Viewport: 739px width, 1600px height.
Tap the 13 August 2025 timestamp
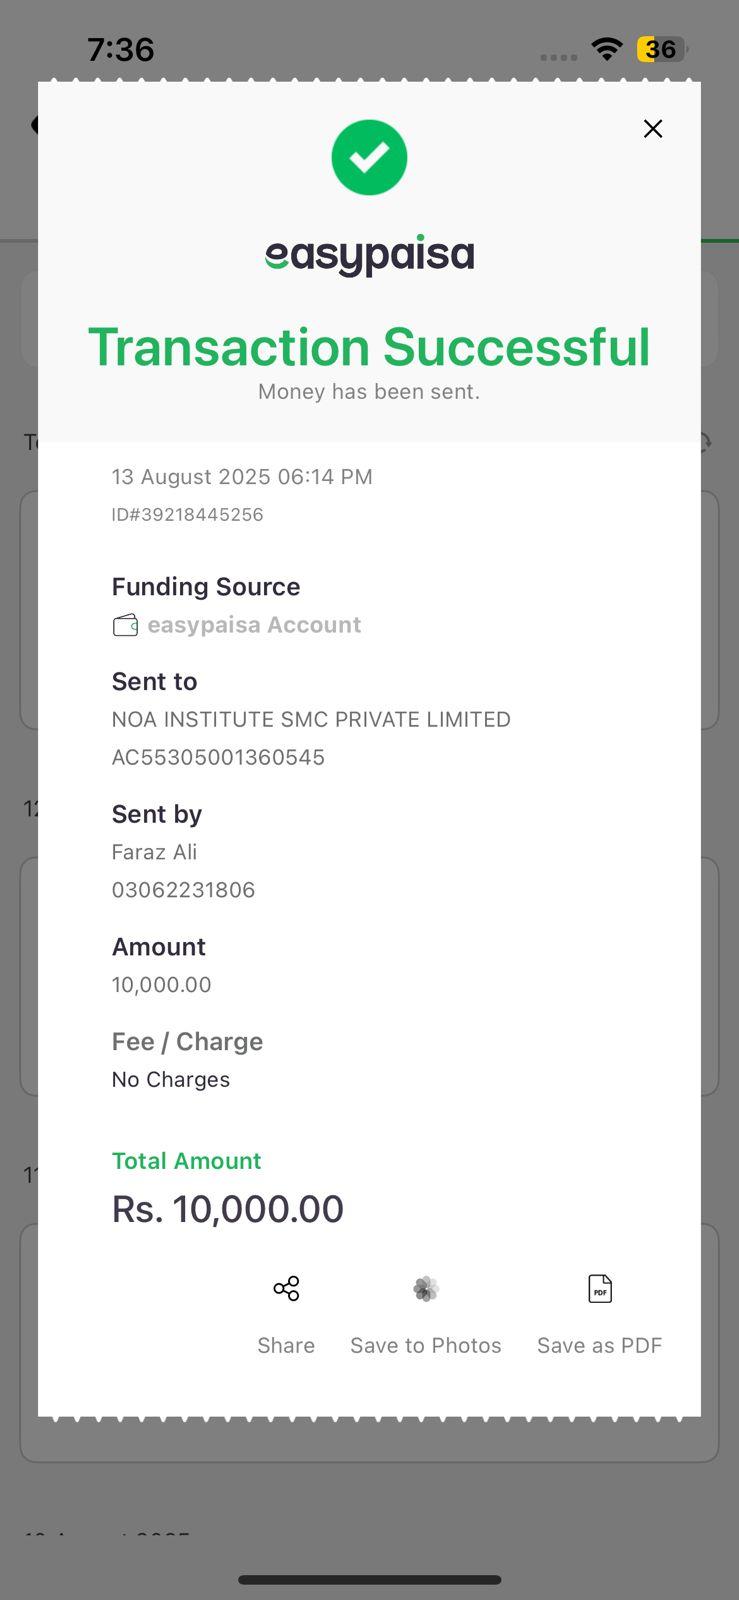pyautogui.click(x=242, y=477)
